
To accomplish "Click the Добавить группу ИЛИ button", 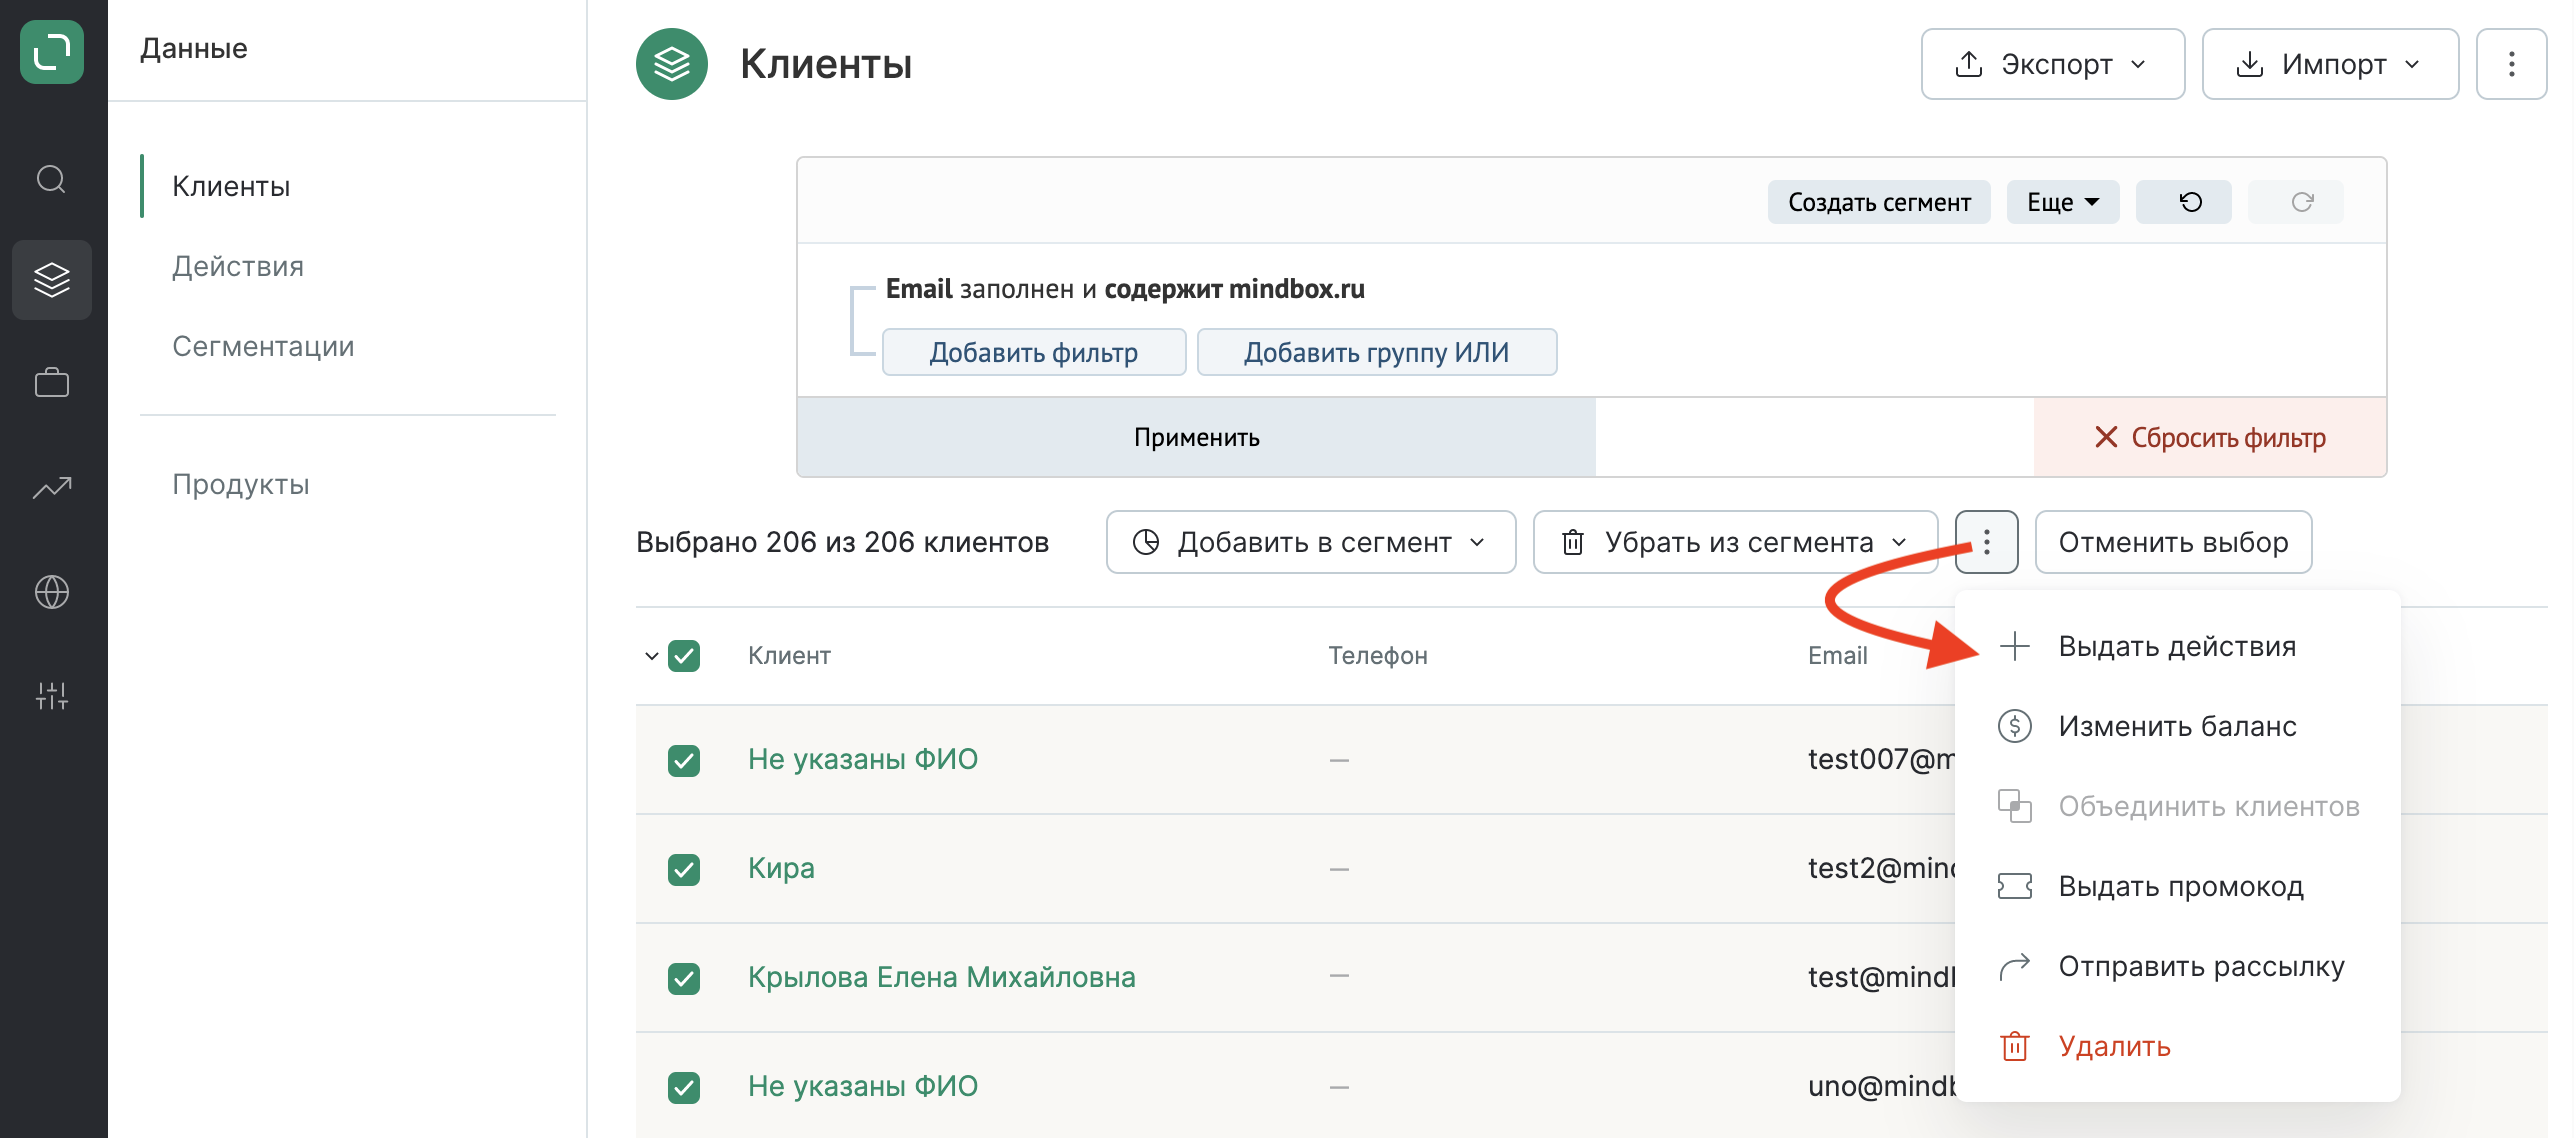I will [1377, 352].
